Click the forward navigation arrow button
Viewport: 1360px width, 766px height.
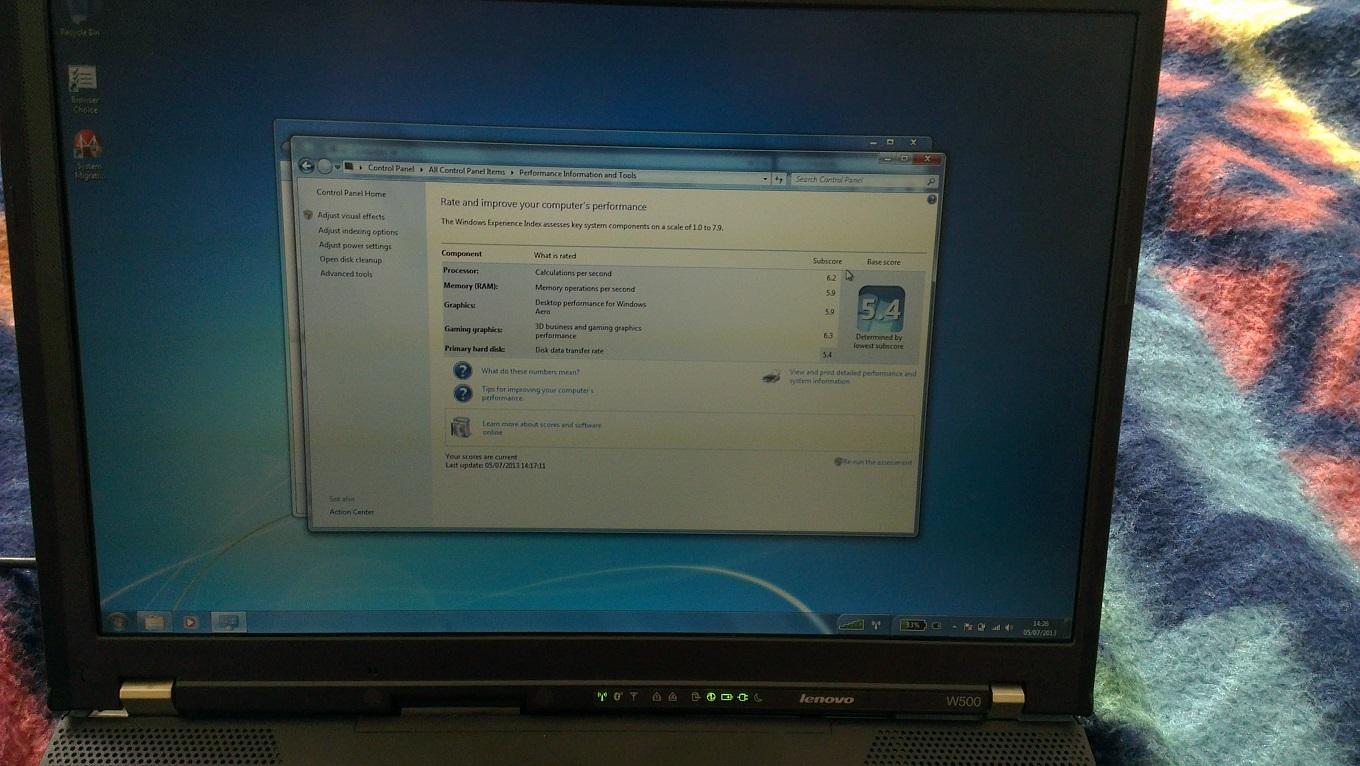(x=324, y=167)
